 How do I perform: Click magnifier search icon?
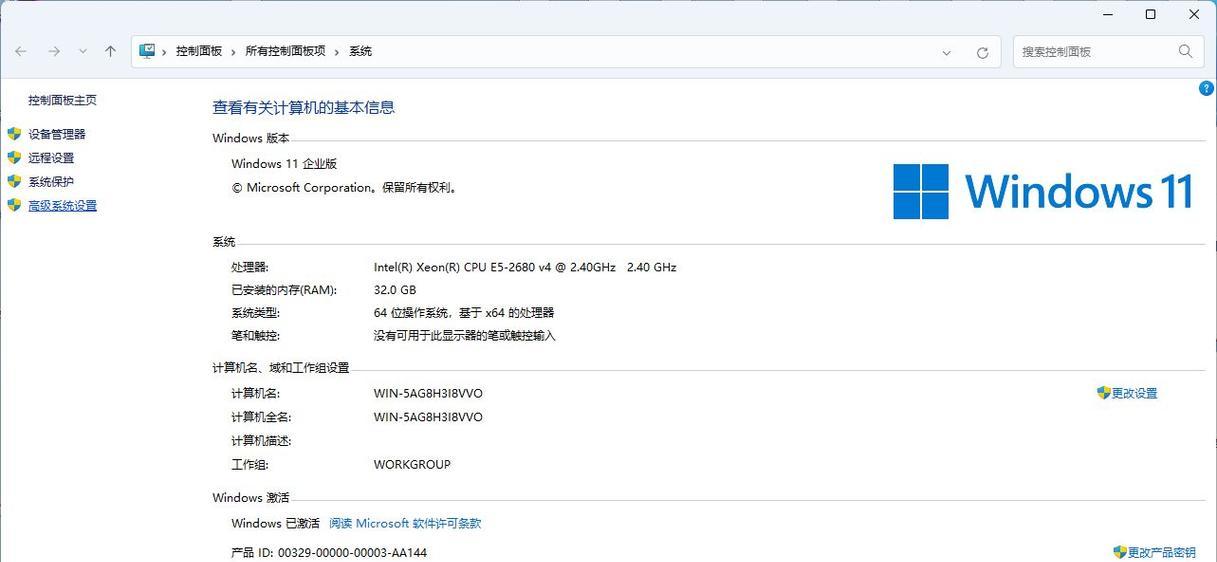point(1185,51)
